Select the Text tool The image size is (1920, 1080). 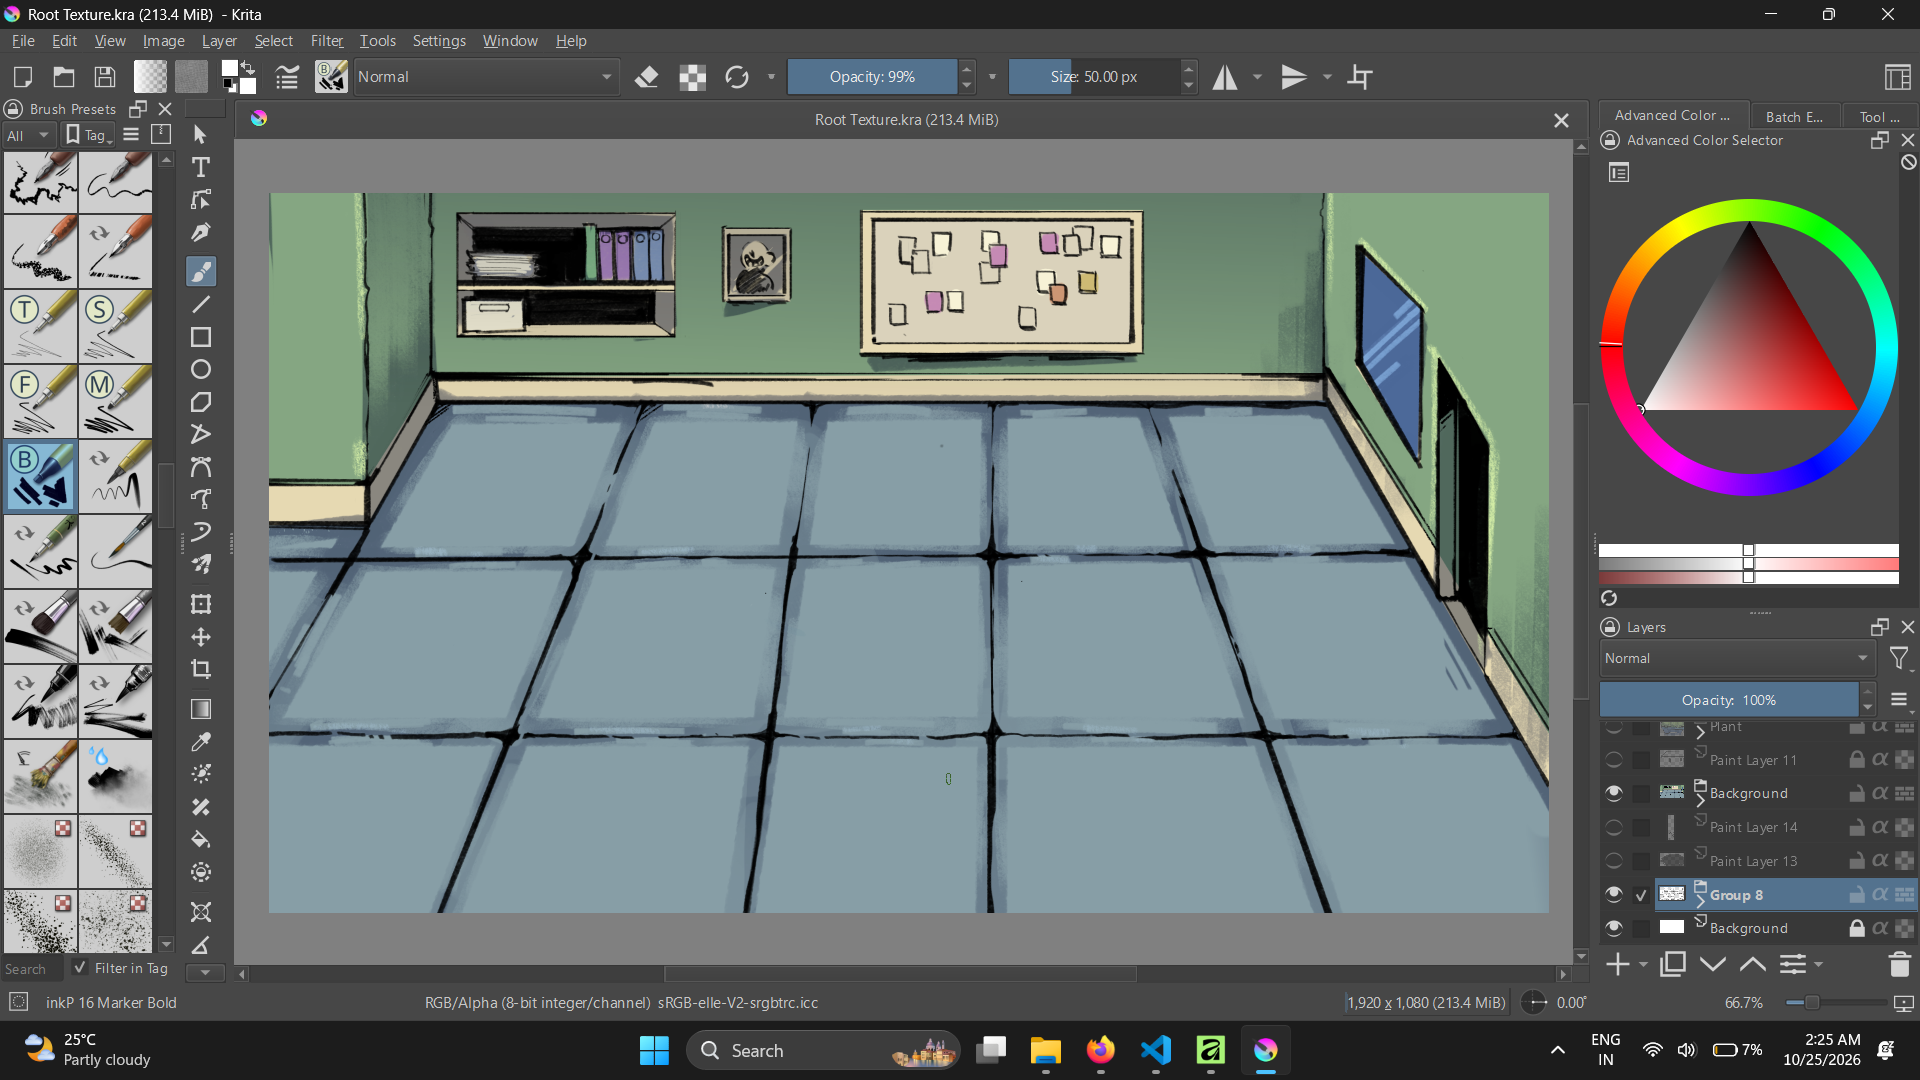point(201,167)
